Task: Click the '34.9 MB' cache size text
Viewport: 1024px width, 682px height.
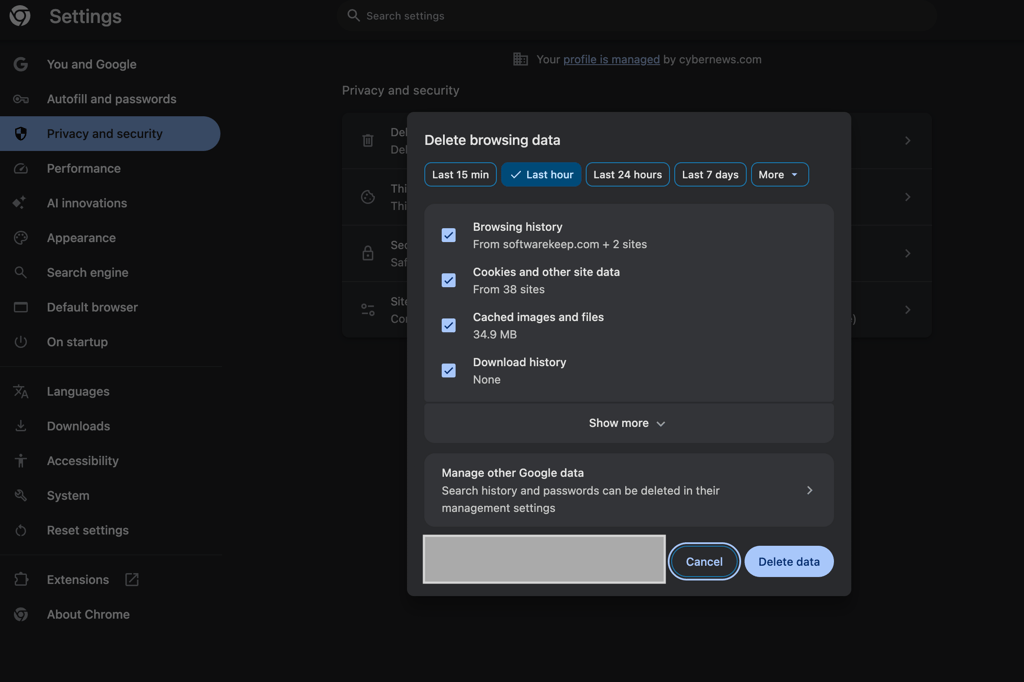Action: tap(494, 334)
